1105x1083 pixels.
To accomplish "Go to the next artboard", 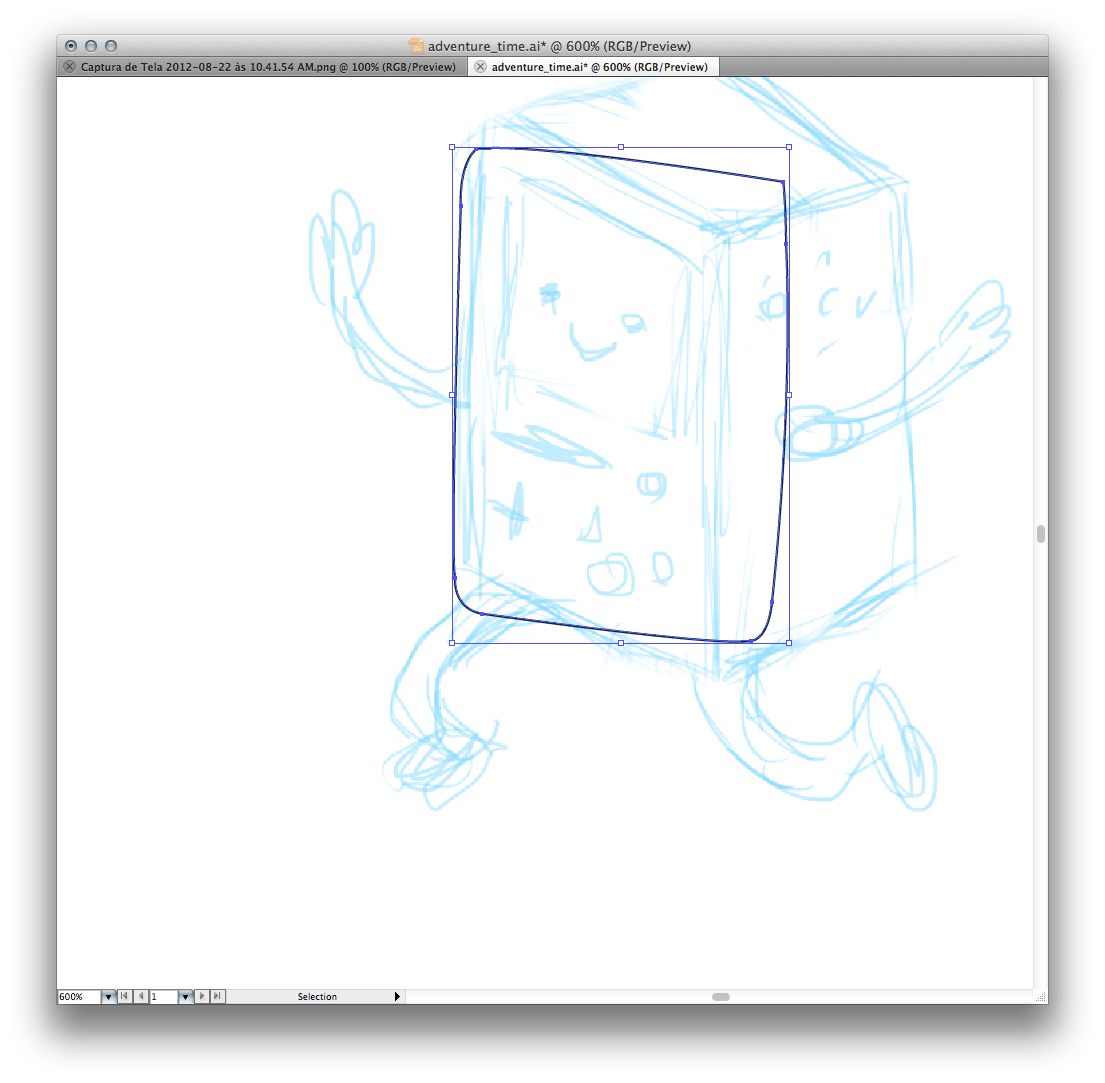I will (x=201, y=996).
